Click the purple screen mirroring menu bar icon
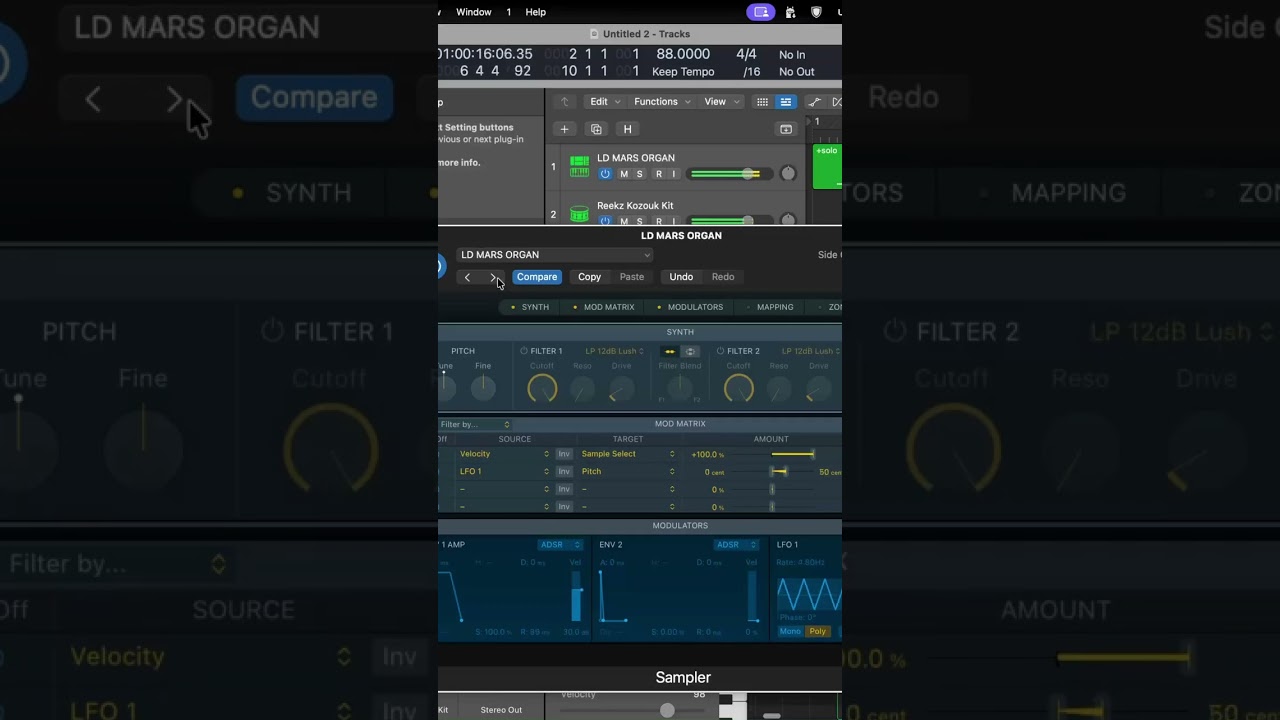Viewport: 1280px width, 720px height. coord(760,12)
